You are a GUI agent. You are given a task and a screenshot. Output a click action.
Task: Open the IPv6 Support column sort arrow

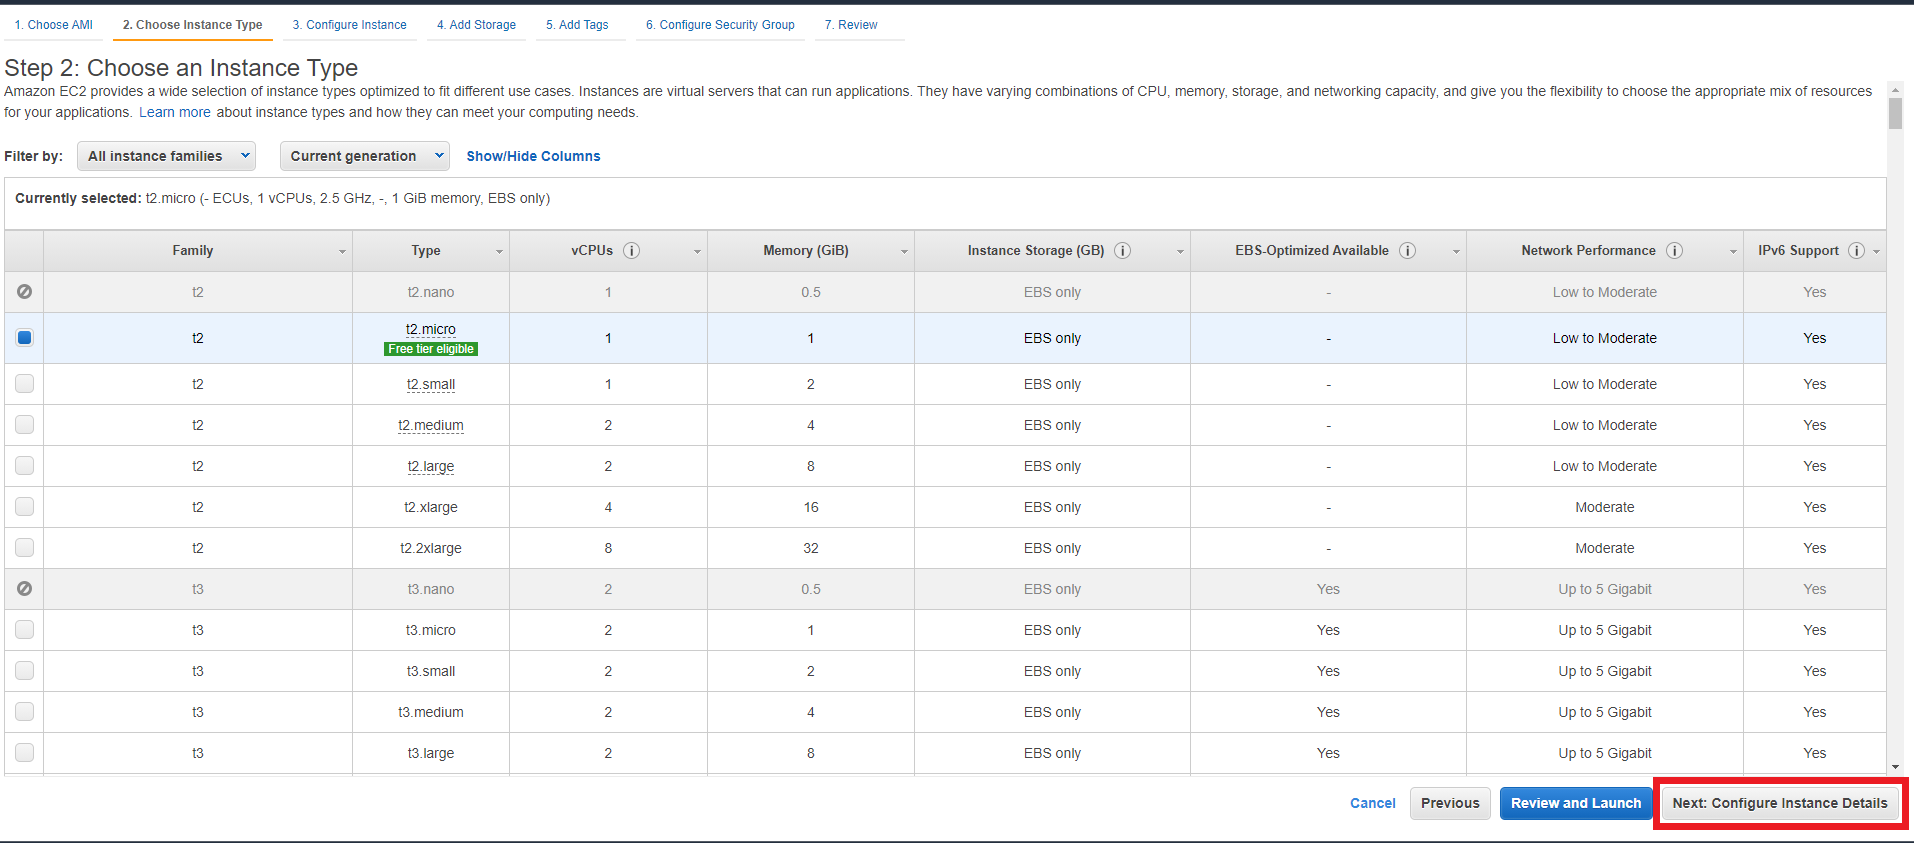pyautogui.click(x=1876, y=252)
